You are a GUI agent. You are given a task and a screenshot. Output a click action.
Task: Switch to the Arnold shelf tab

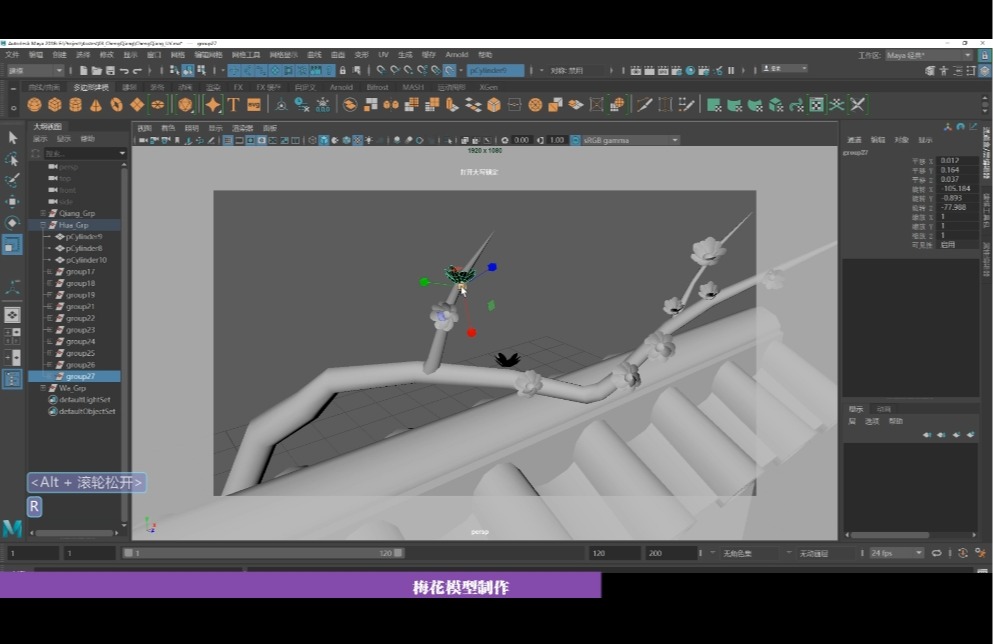341,87
